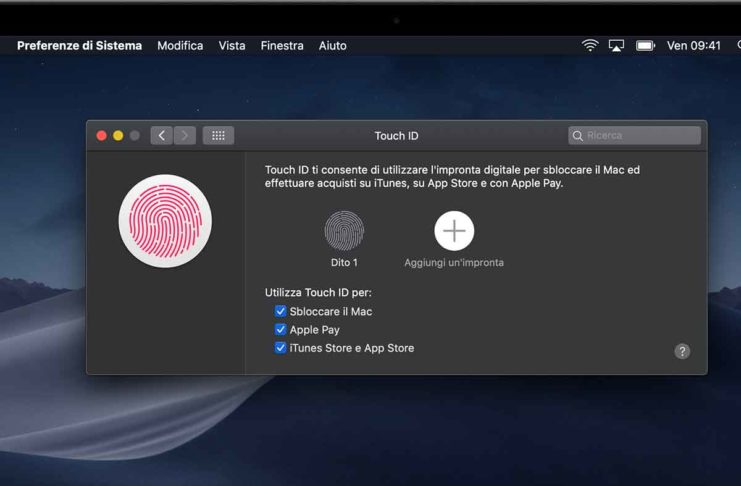The width and height of the screenshot is (741, 486).
Task: Show all preferences grid button
Action: pos(218,136)
